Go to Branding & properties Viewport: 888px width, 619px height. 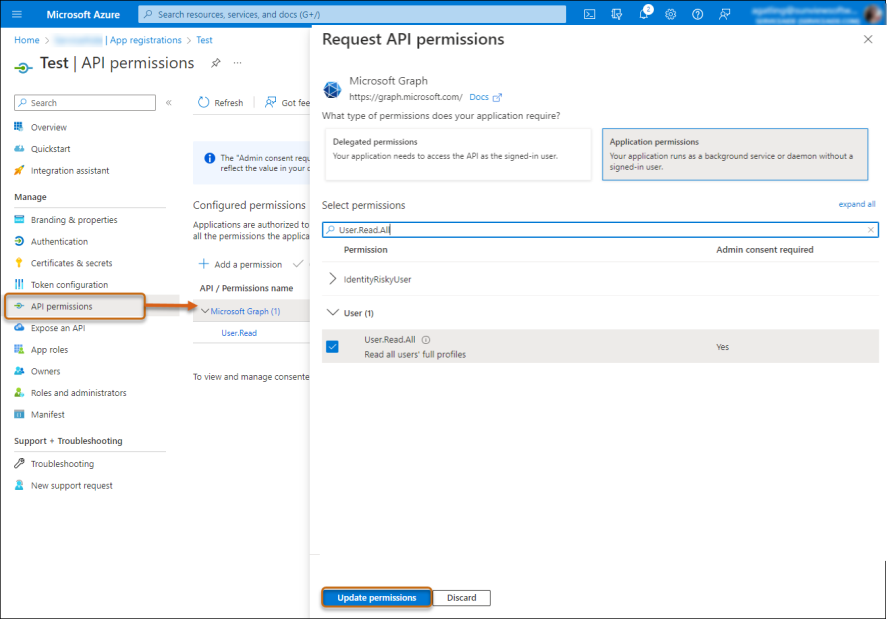point(74,220)
